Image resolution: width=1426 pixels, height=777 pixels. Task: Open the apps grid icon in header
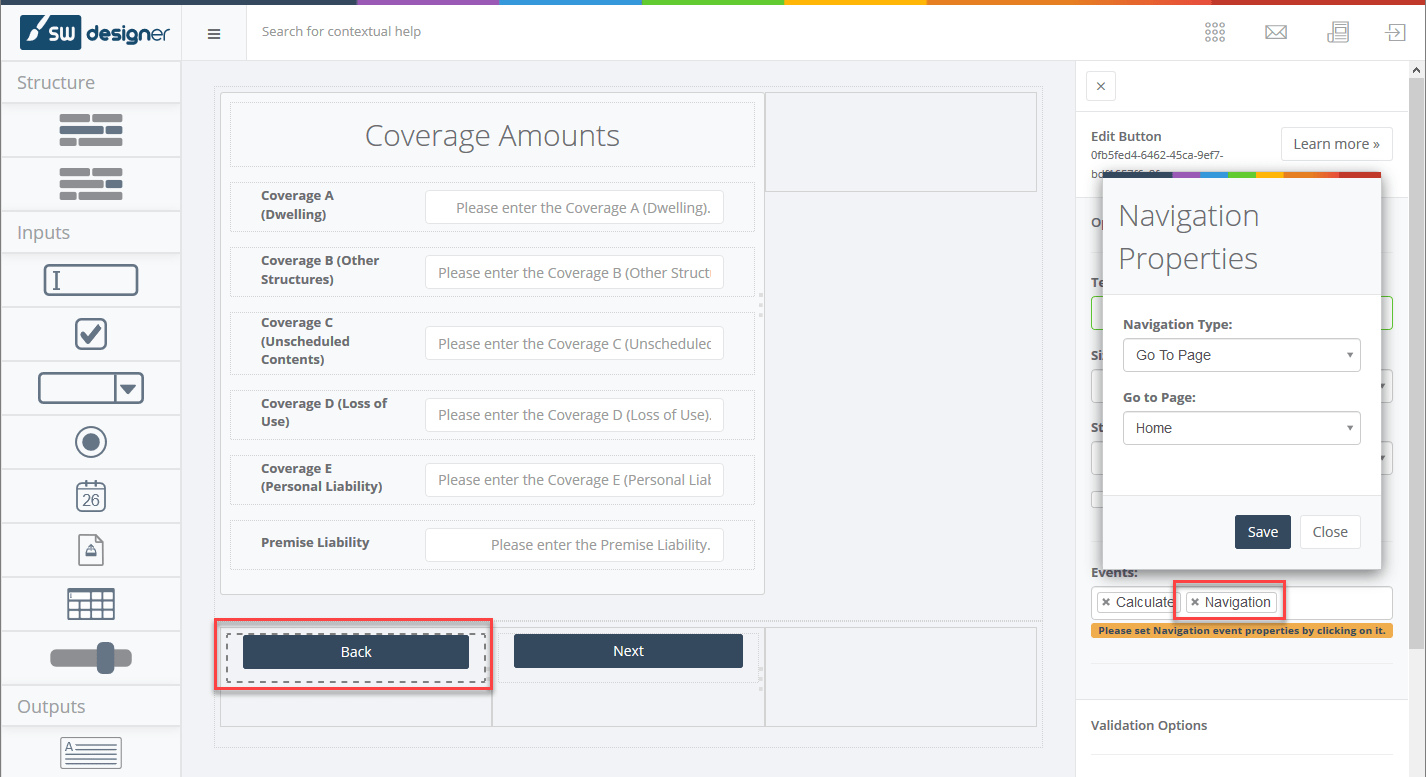[1215, 32]
